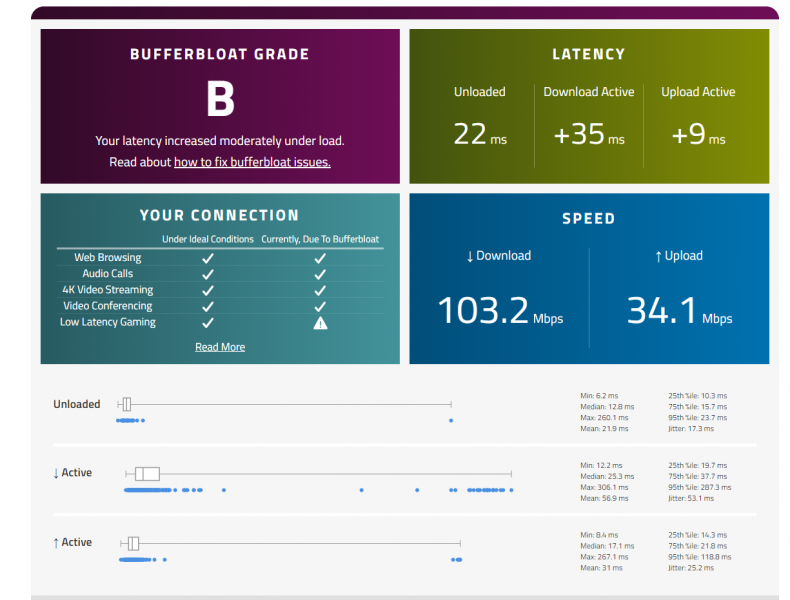Click the box in the Download Active box plot
Image resolution: width=790 pixels, height=600 pixels.
(x=148, y=474)
